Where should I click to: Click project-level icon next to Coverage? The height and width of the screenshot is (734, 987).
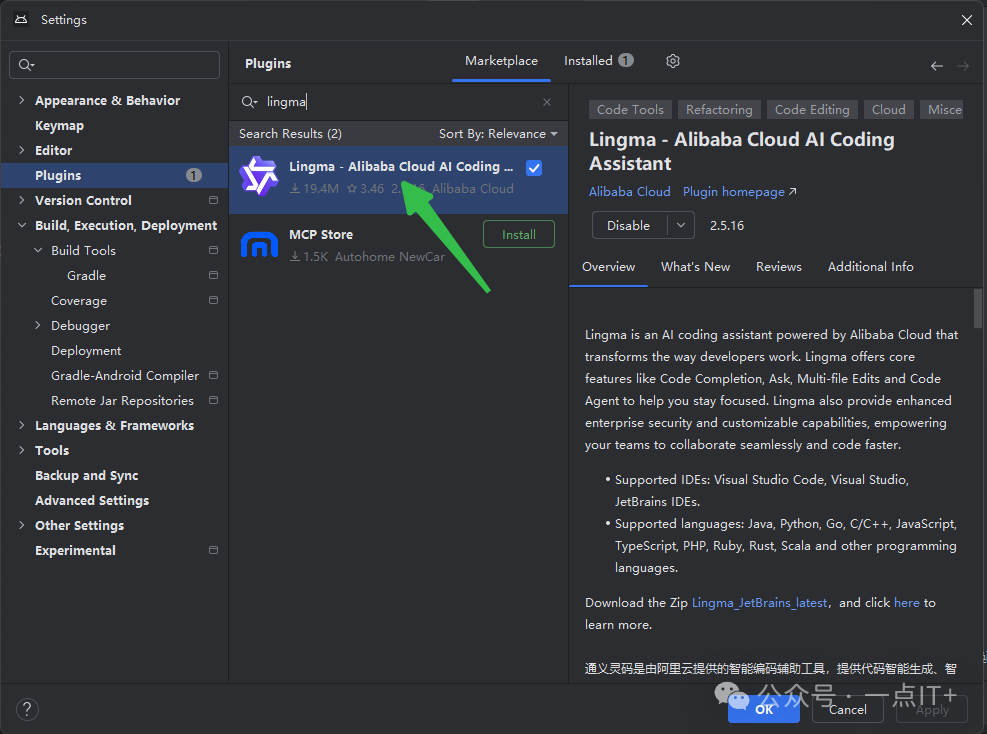[x=213, y=300]
